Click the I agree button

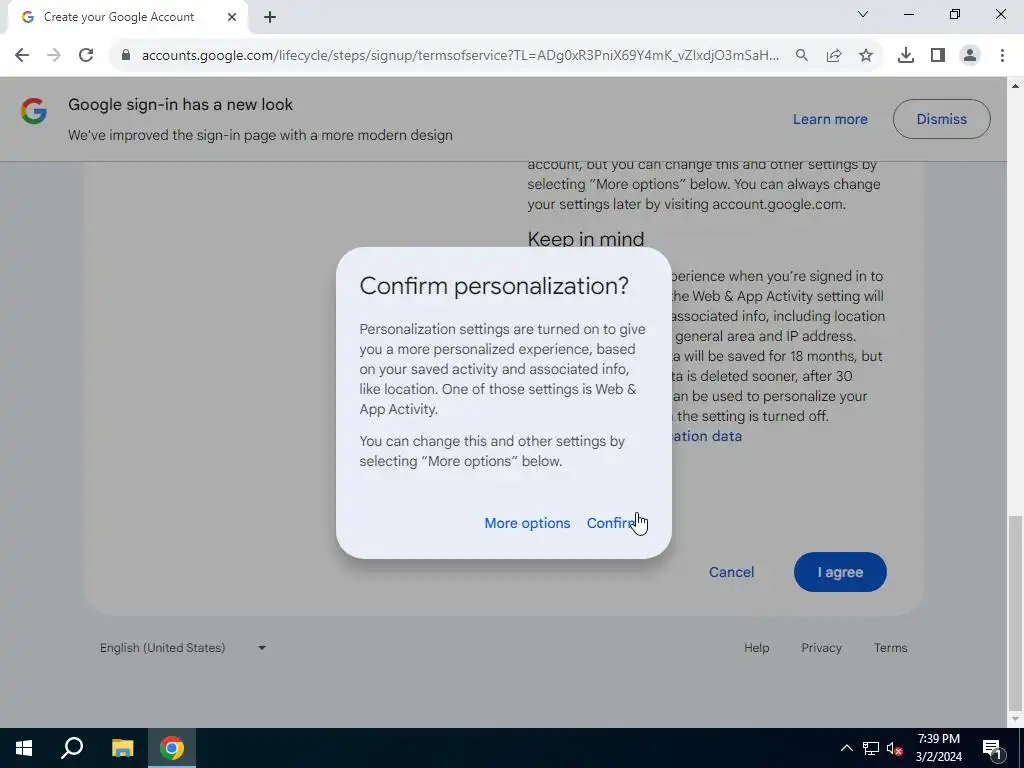(x=840, y=572)
